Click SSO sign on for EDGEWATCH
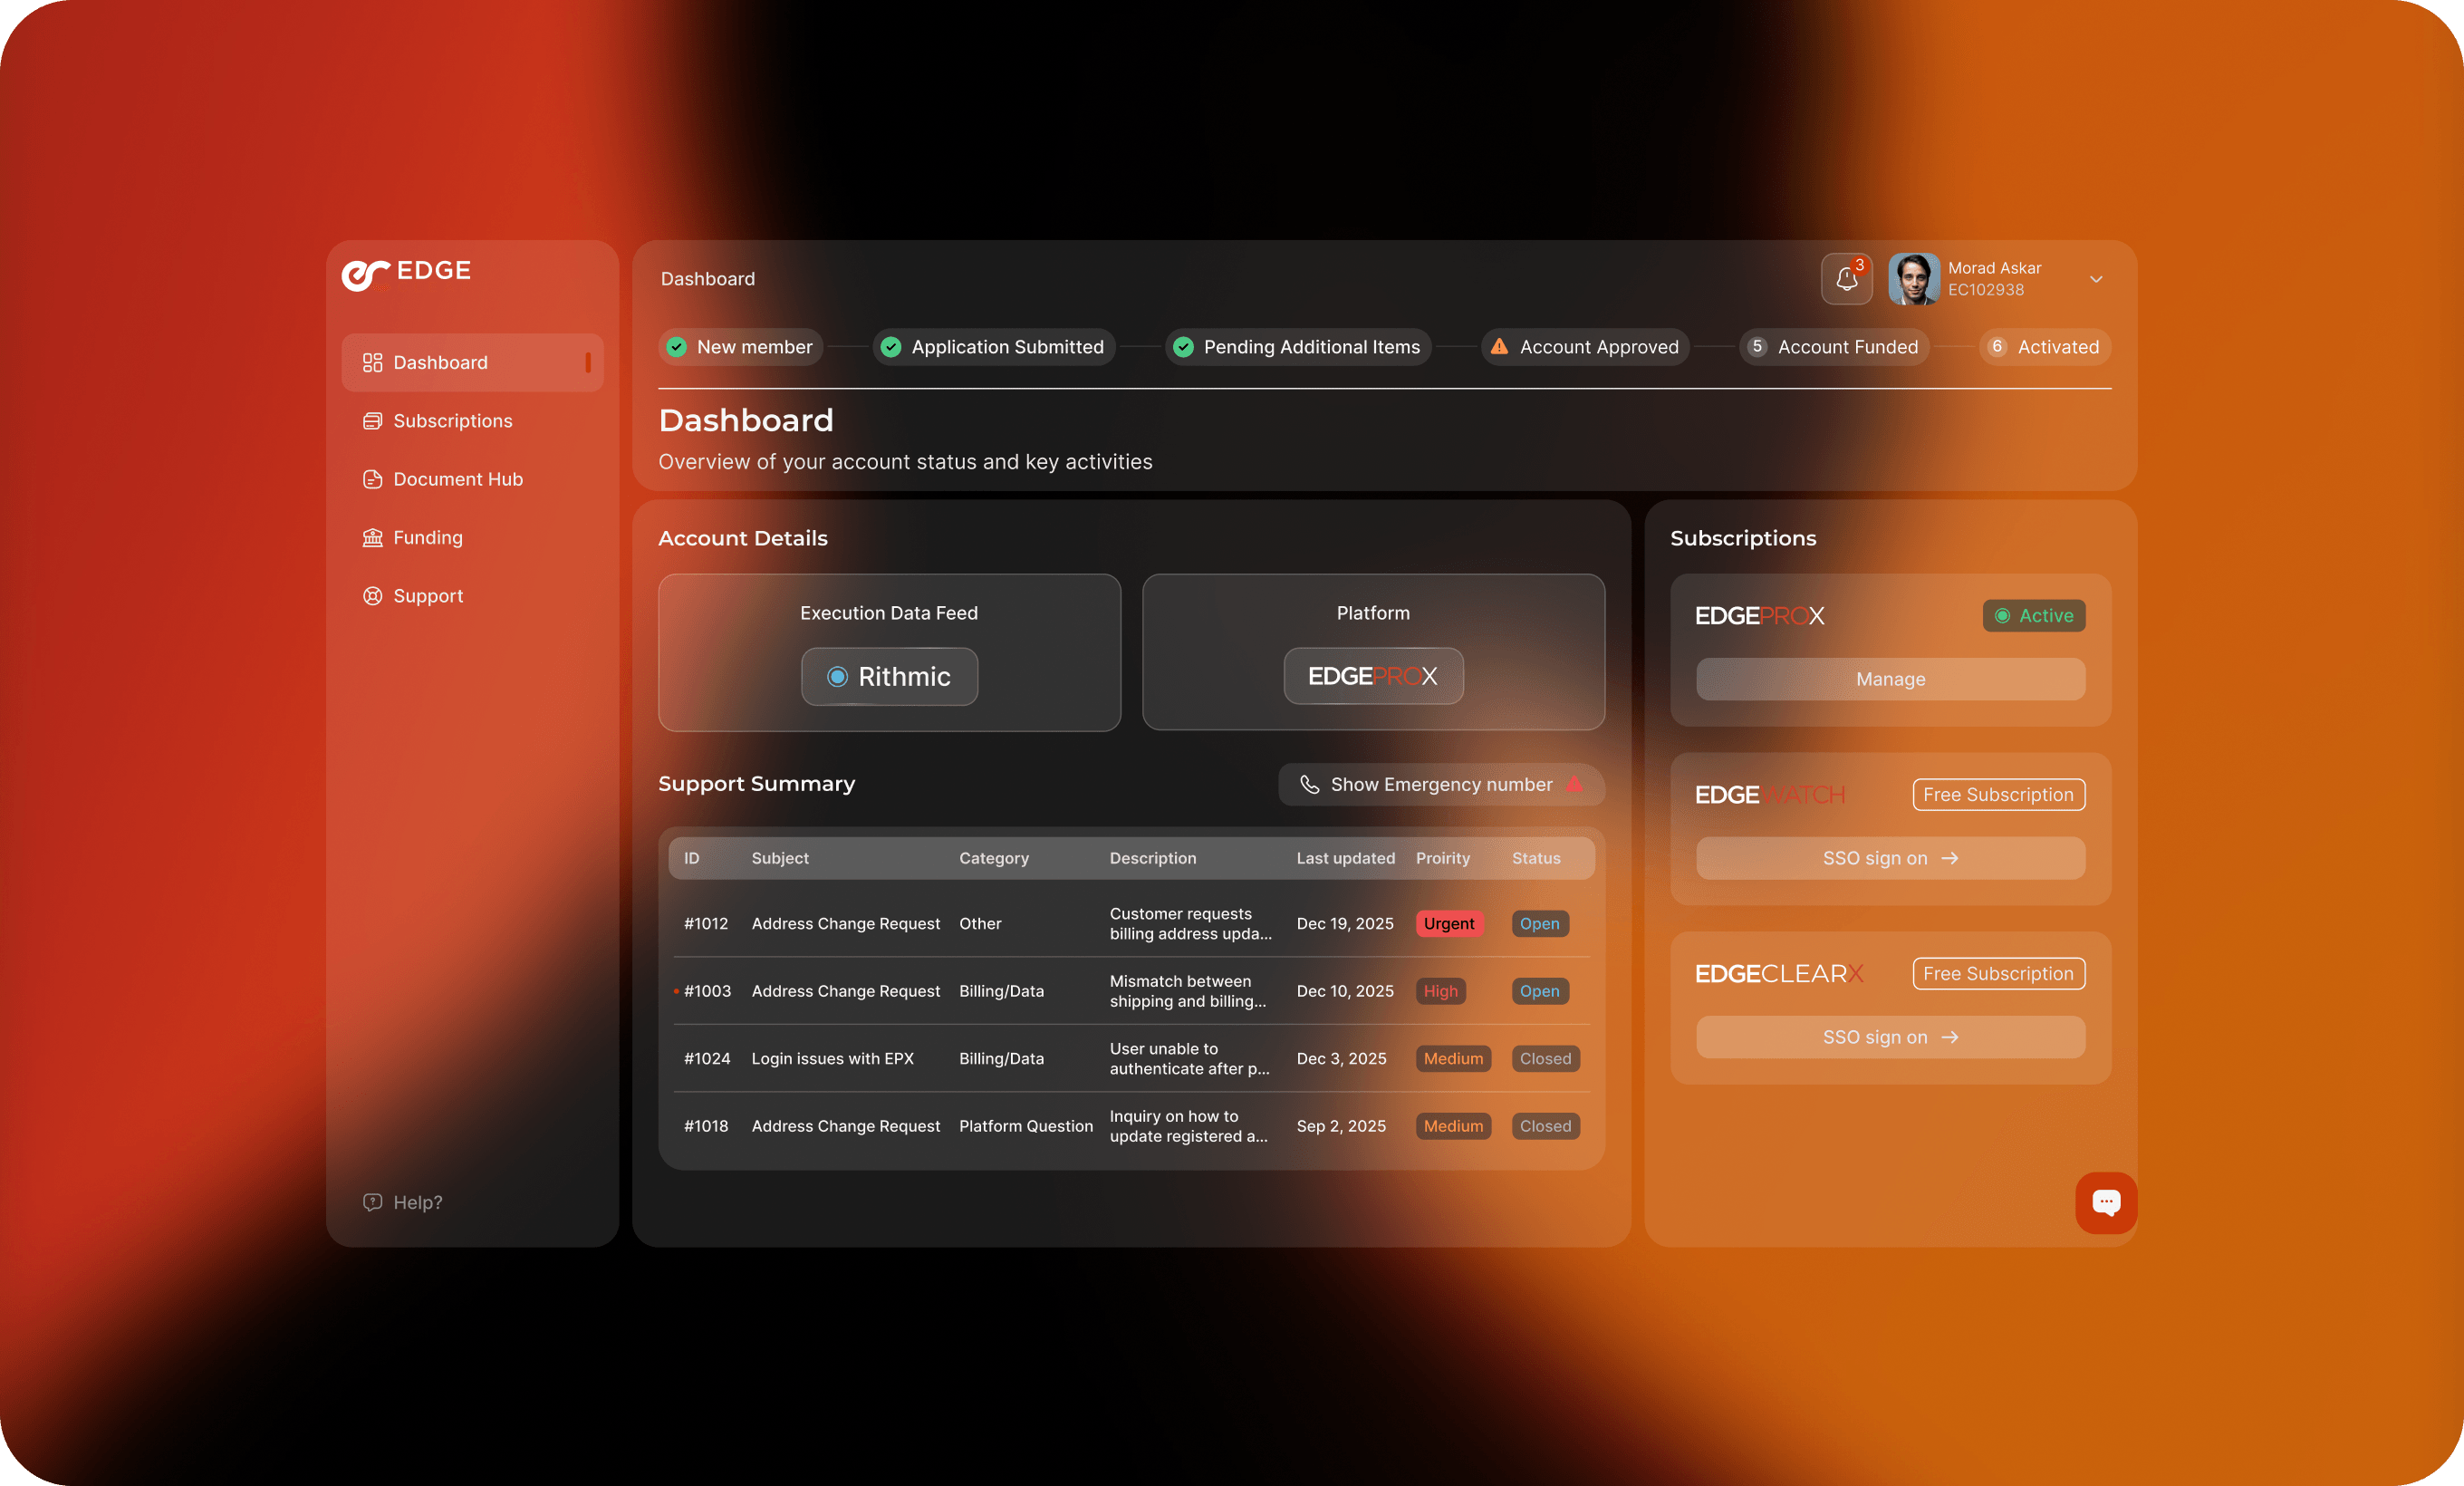 point(1890,858)
